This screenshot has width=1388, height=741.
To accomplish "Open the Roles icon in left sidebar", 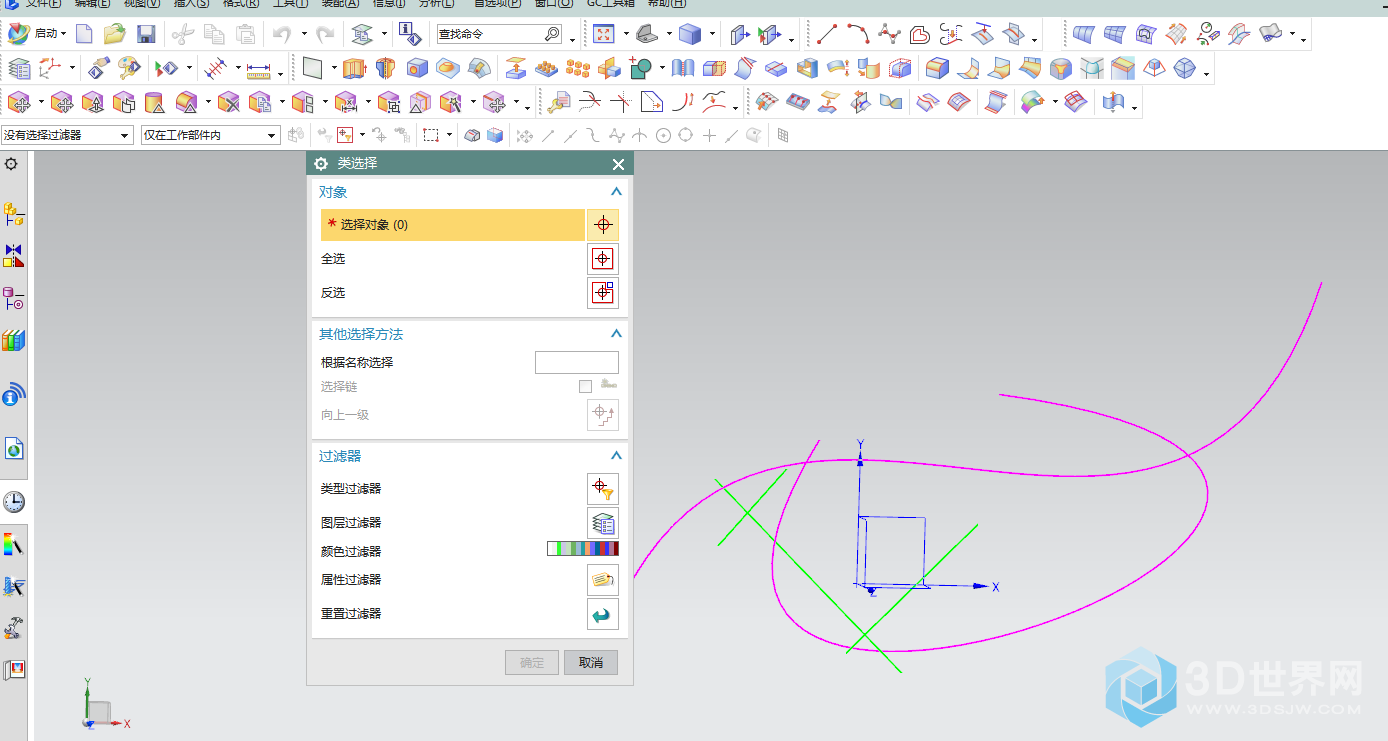I will coord(14,669).
